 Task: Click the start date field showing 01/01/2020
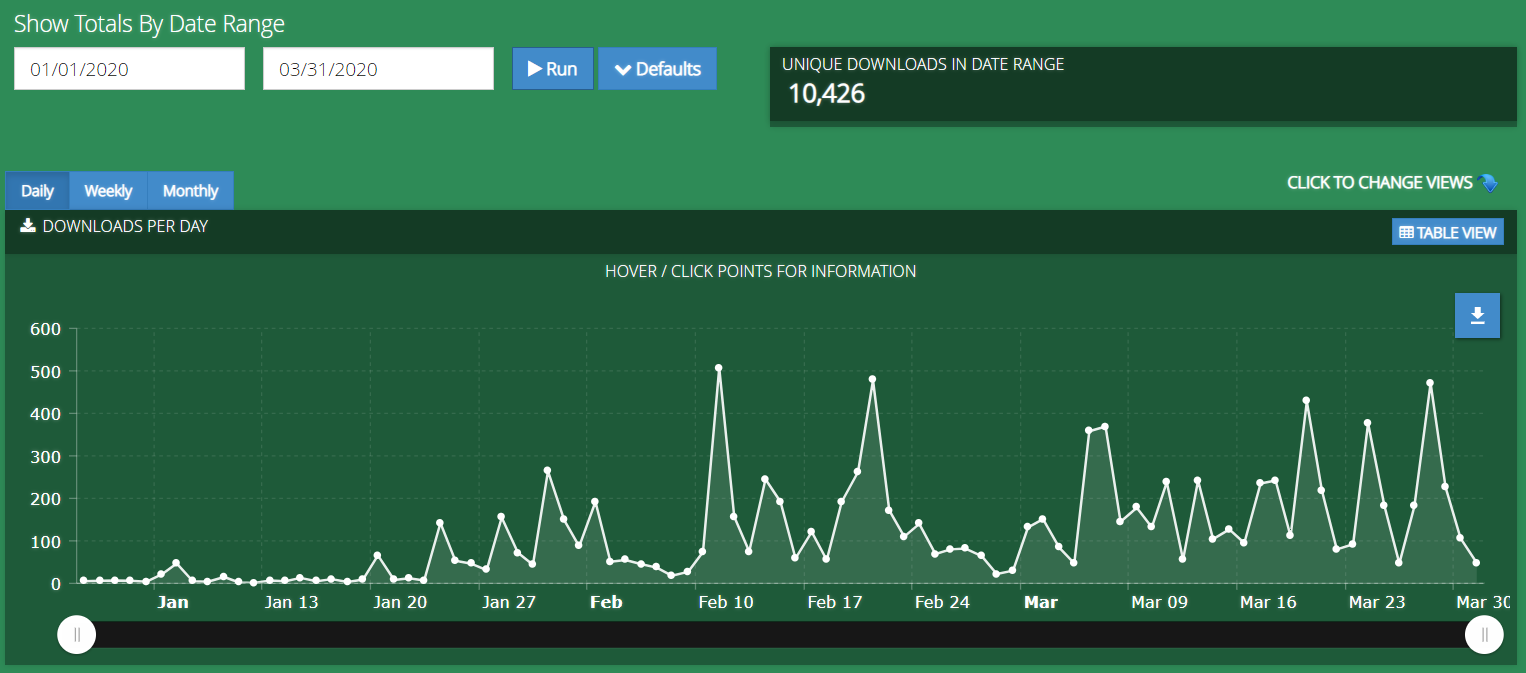[129, 69]
